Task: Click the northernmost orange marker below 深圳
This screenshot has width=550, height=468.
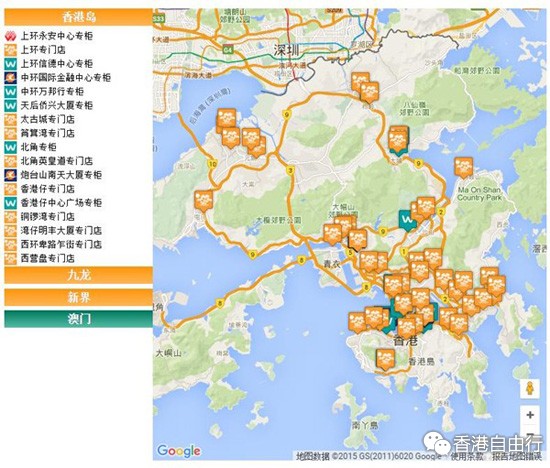Action: [360, 82]
